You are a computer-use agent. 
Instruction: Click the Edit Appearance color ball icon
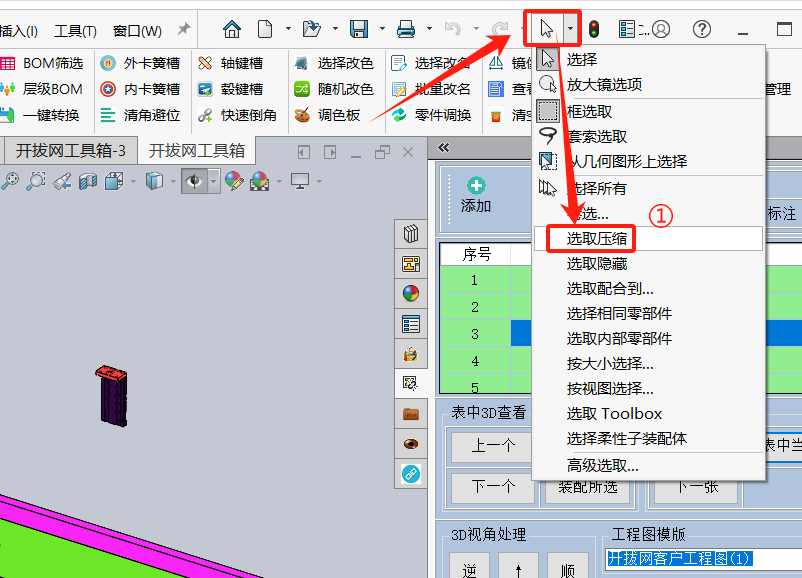(x=234, y=181)
